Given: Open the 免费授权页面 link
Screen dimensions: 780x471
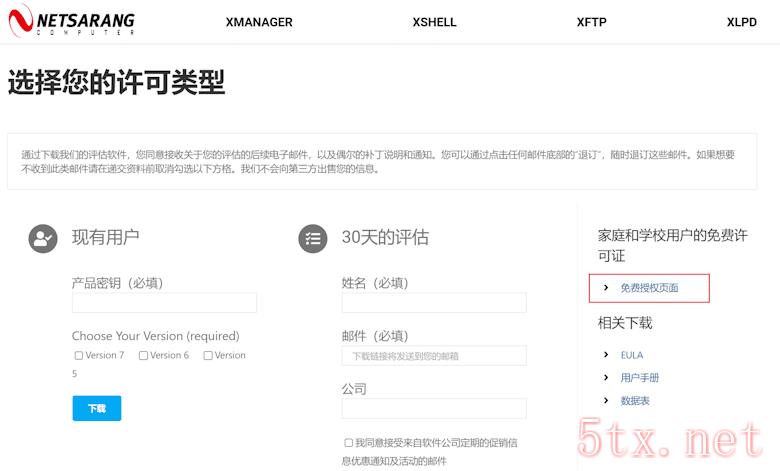Looking at the screenshot, I should click(649, 287).
